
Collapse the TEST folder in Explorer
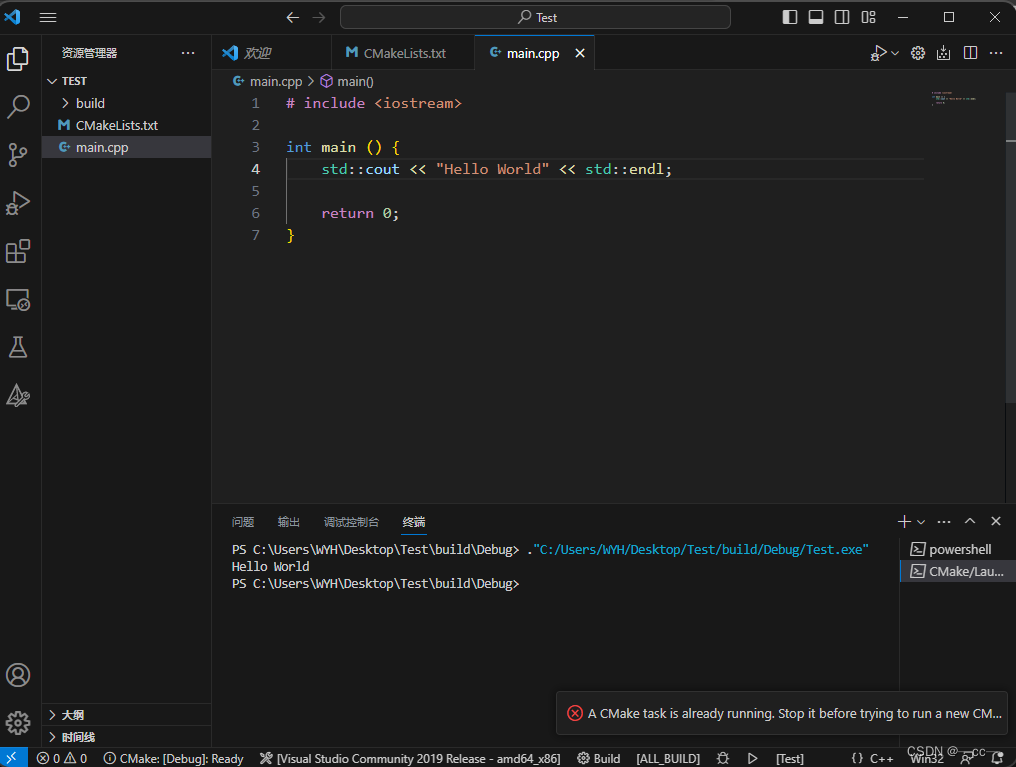(x=52, y=81)
